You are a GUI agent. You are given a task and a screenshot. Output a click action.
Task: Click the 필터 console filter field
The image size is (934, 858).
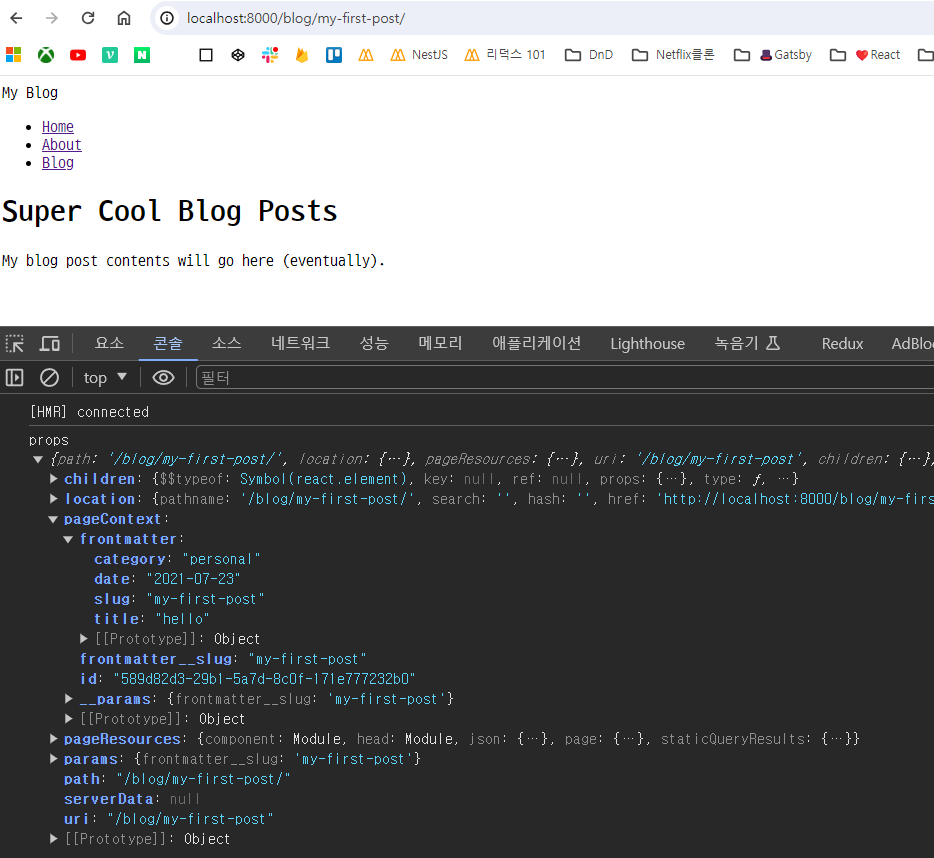[x=565, y=378]
